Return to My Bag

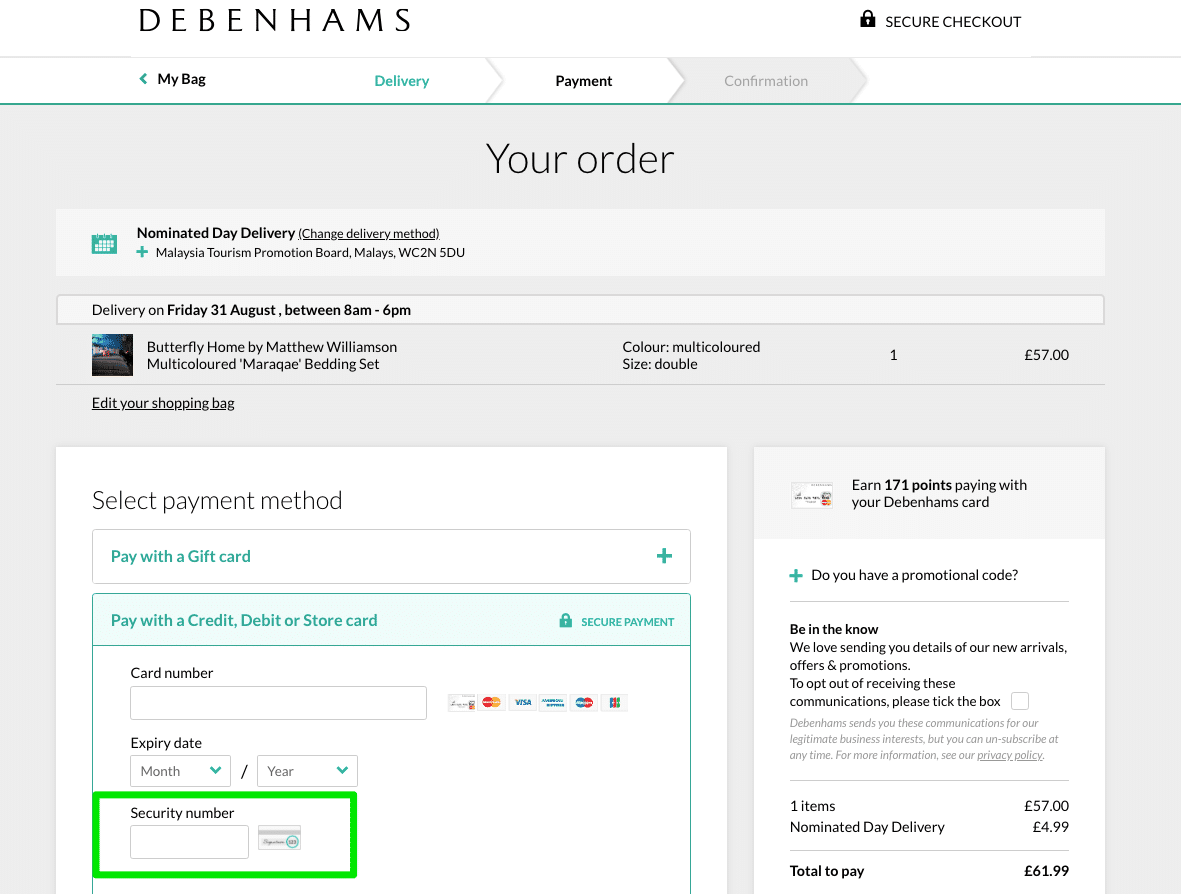click(x=172, y=79)
